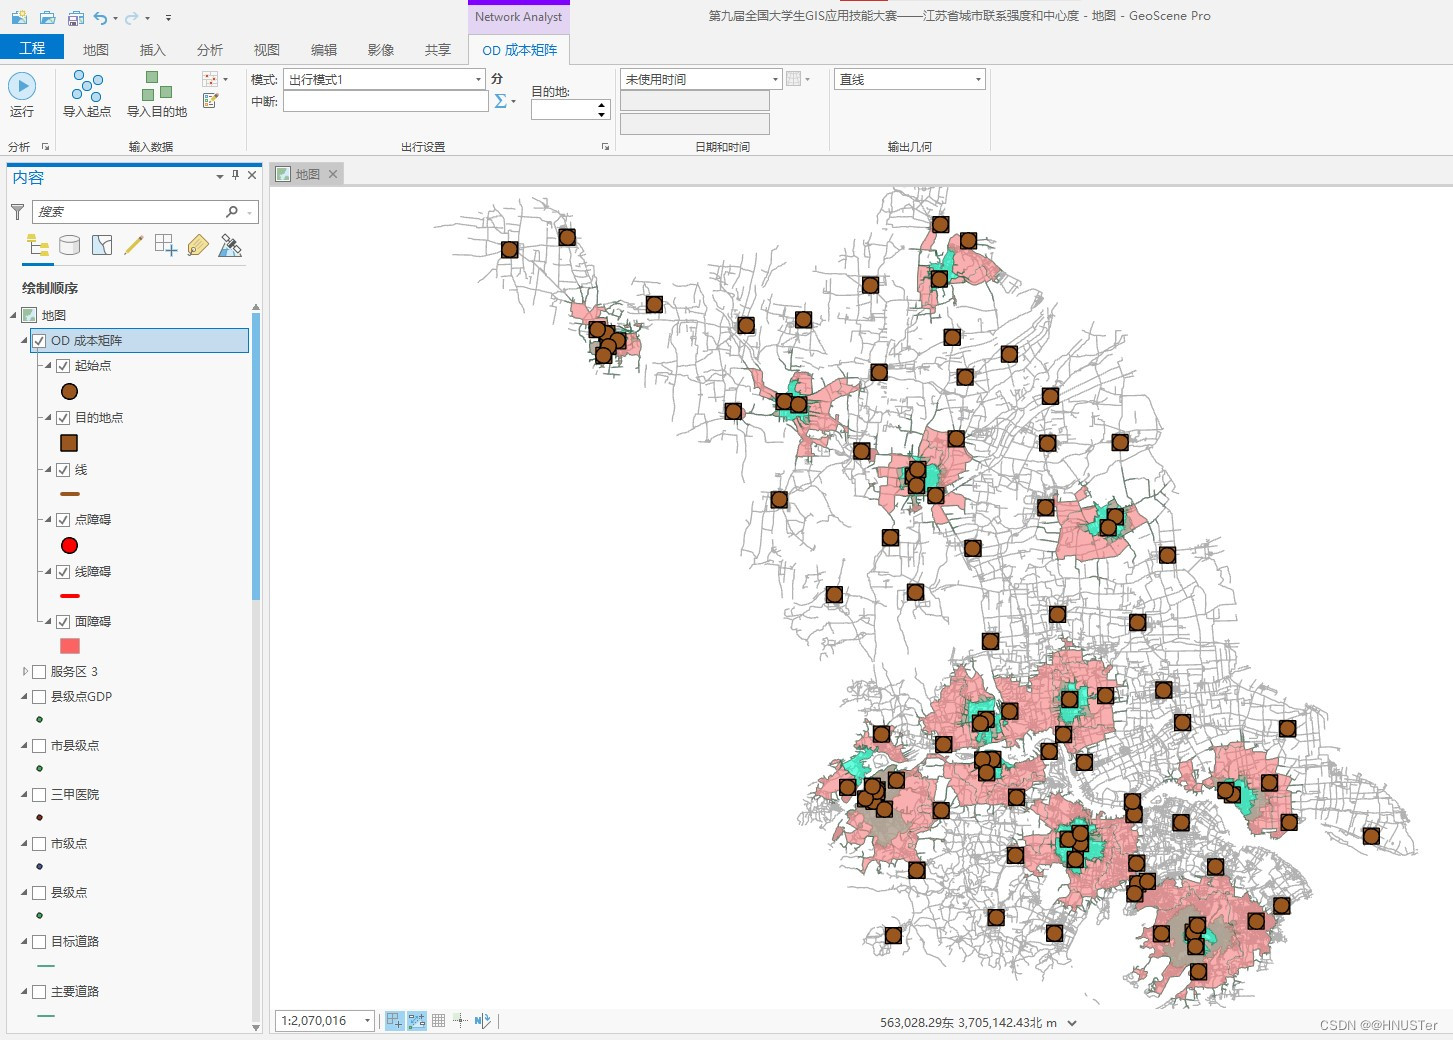
Task: Click the save project icon in quick toolbar
Action: coord(76,18)
